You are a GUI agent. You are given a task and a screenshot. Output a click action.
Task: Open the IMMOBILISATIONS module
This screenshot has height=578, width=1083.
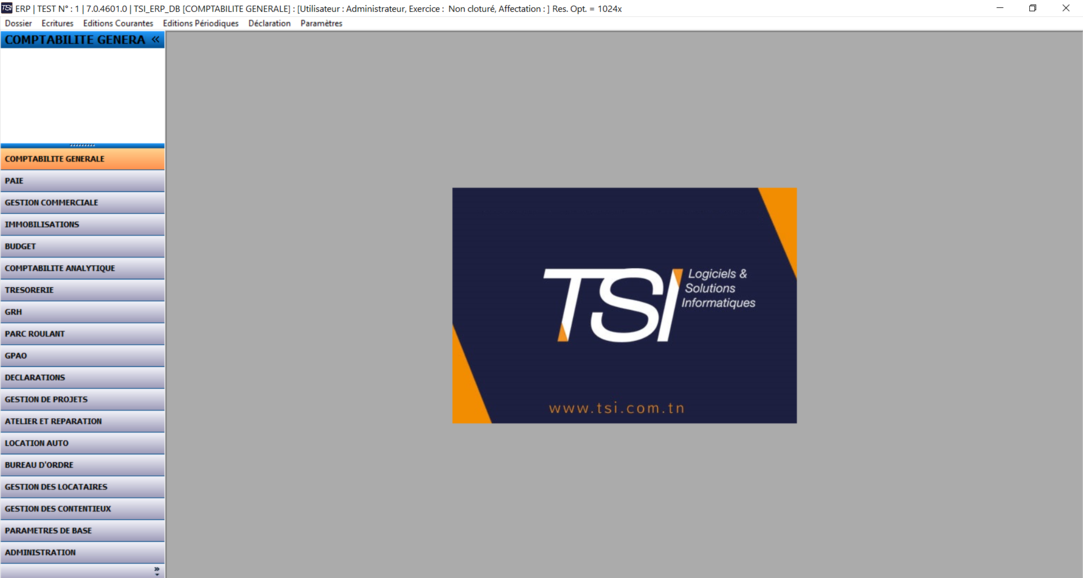tap(82, 224)
